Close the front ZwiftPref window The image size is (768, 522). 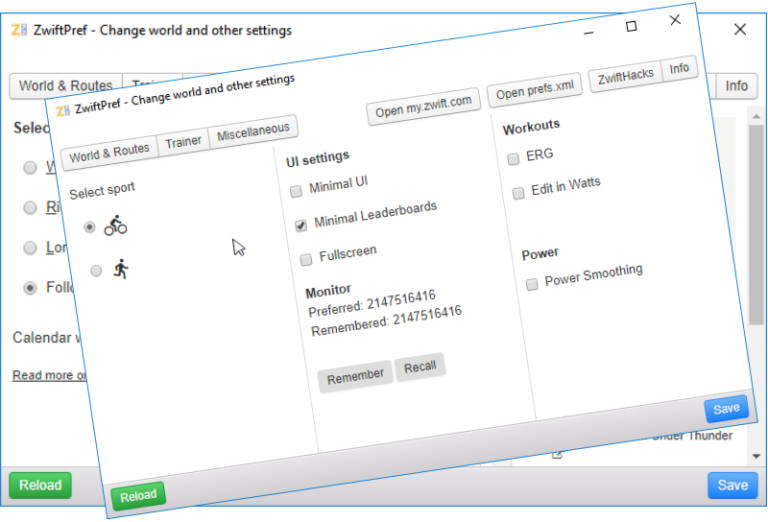tap(675, 20)
